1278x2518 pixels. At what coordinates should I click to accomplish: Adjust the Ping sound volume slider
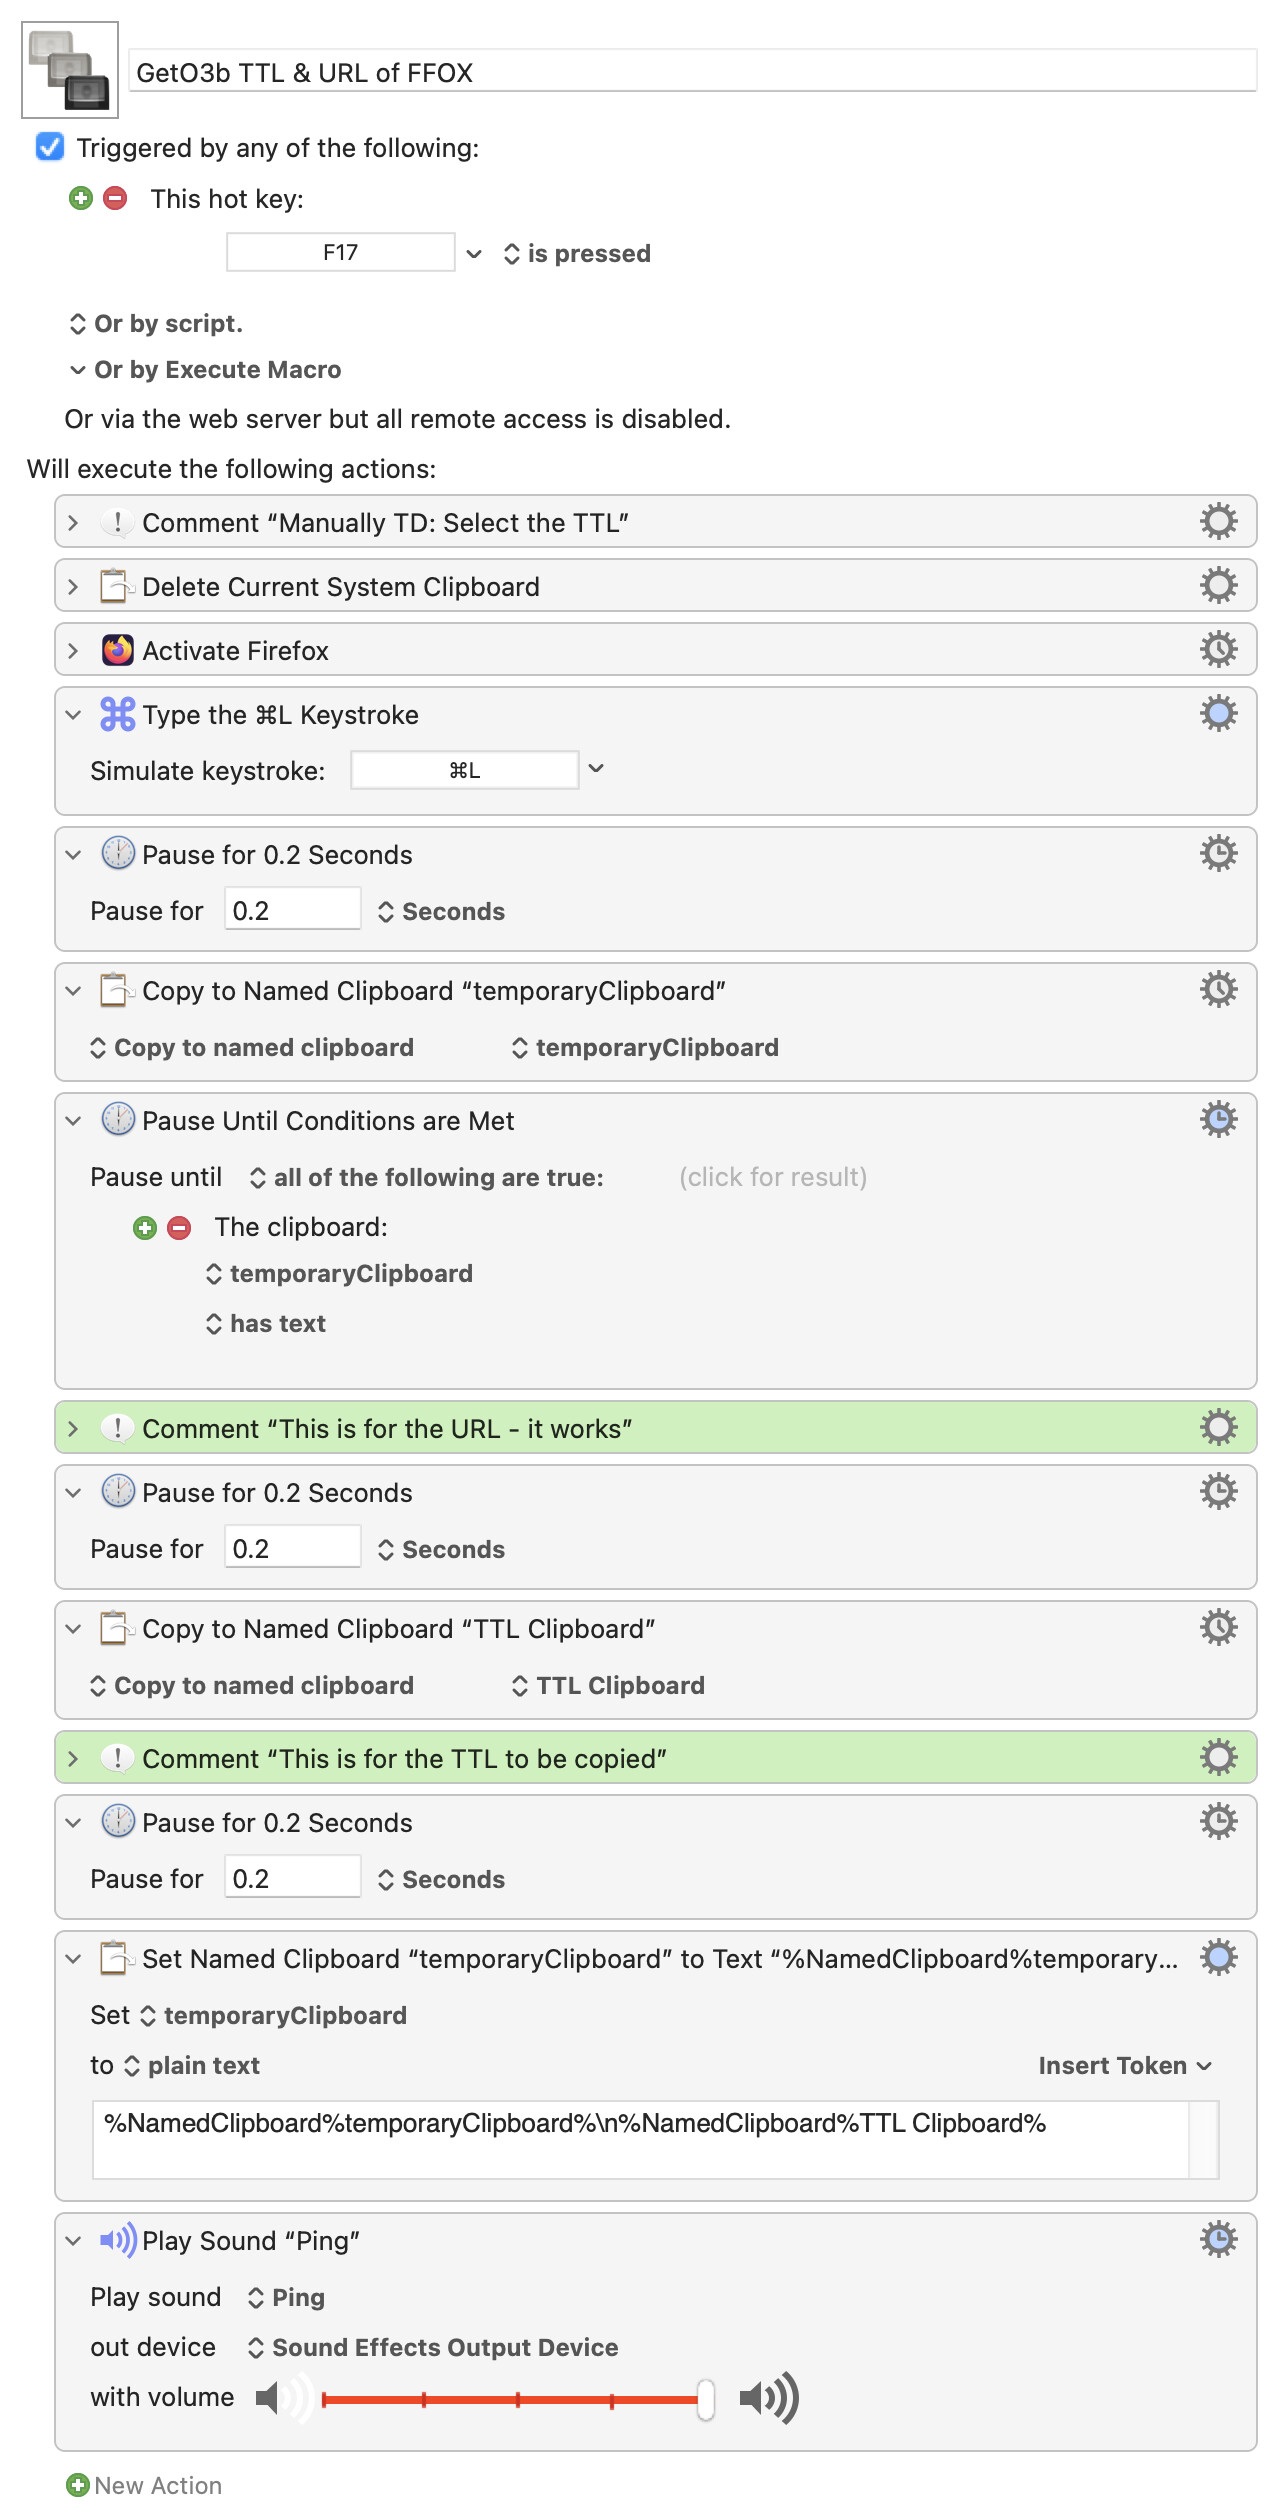pyautogui.click(x=705, y=2399)
